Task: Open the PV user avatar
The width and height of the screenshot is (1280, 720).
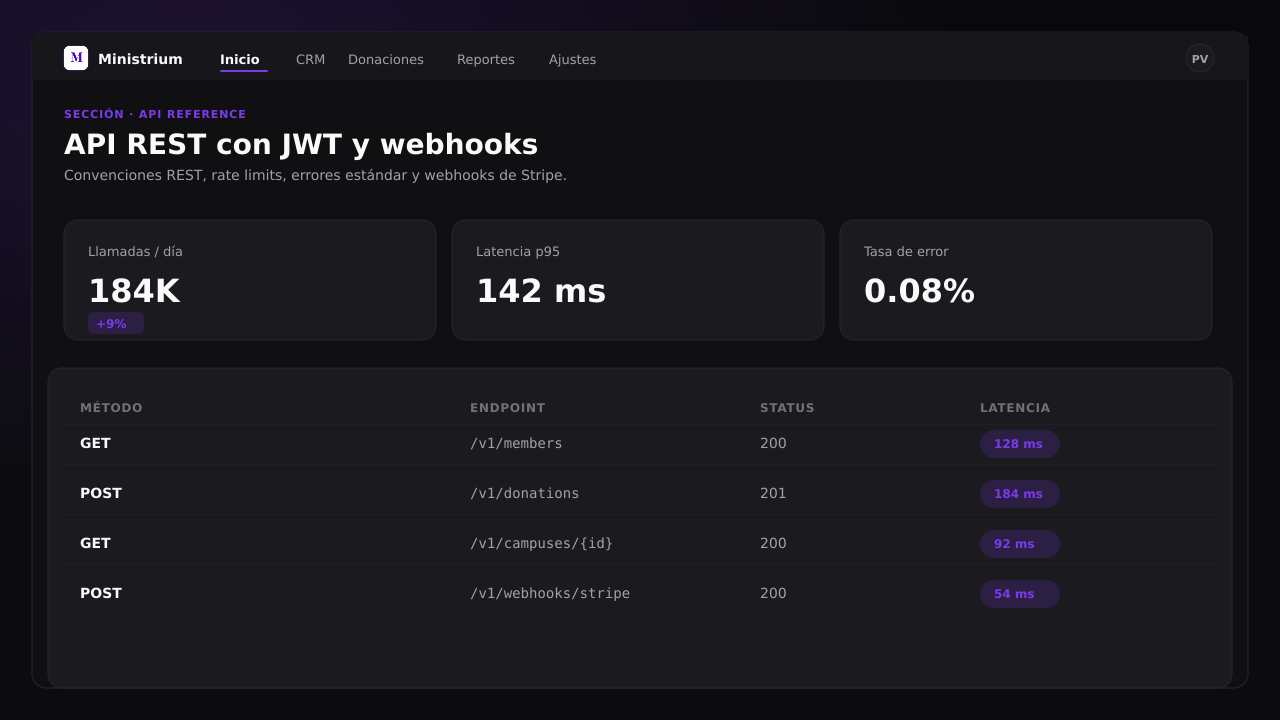Action: (x=1200, y=59)
